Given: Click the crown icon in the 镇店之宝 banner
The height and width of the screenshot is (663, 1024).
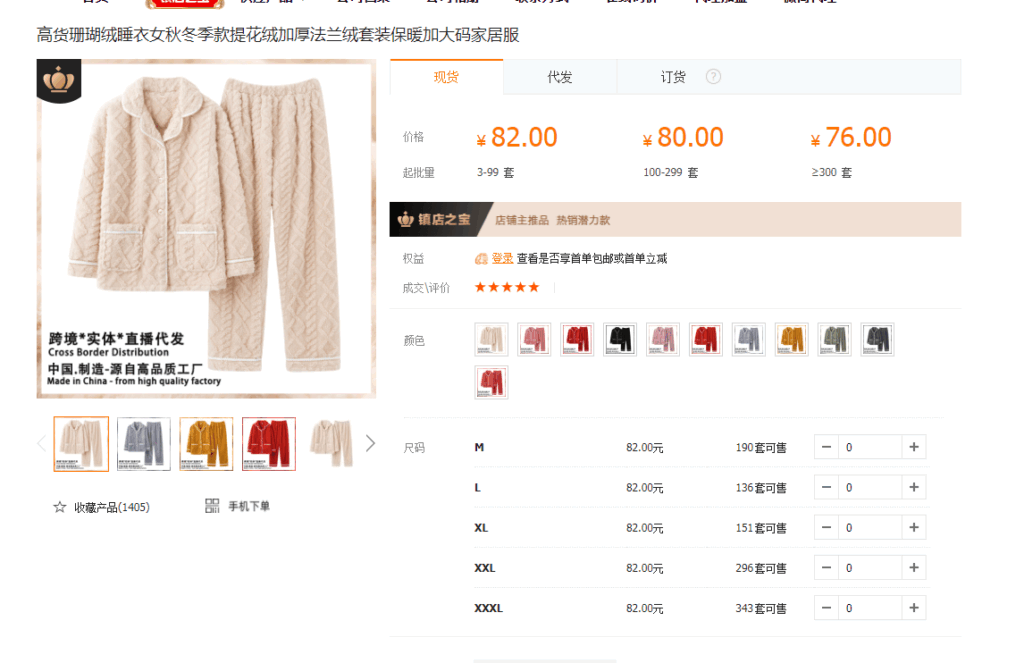Looking at the screenshot, I should pos(406,219).
